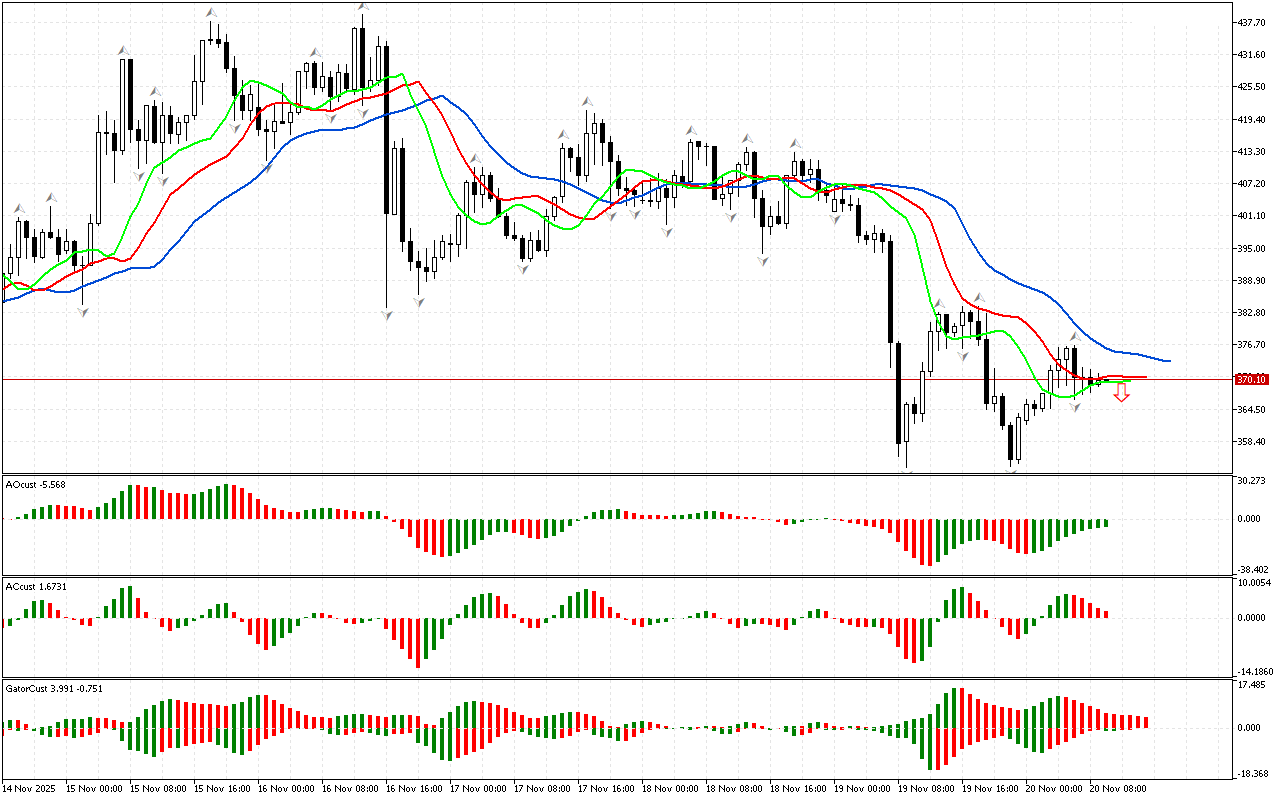The height and width of the screenshot is (800, 1280).
Task: Grab divider between price chart and AOcust panel
Action: (615, 474)
